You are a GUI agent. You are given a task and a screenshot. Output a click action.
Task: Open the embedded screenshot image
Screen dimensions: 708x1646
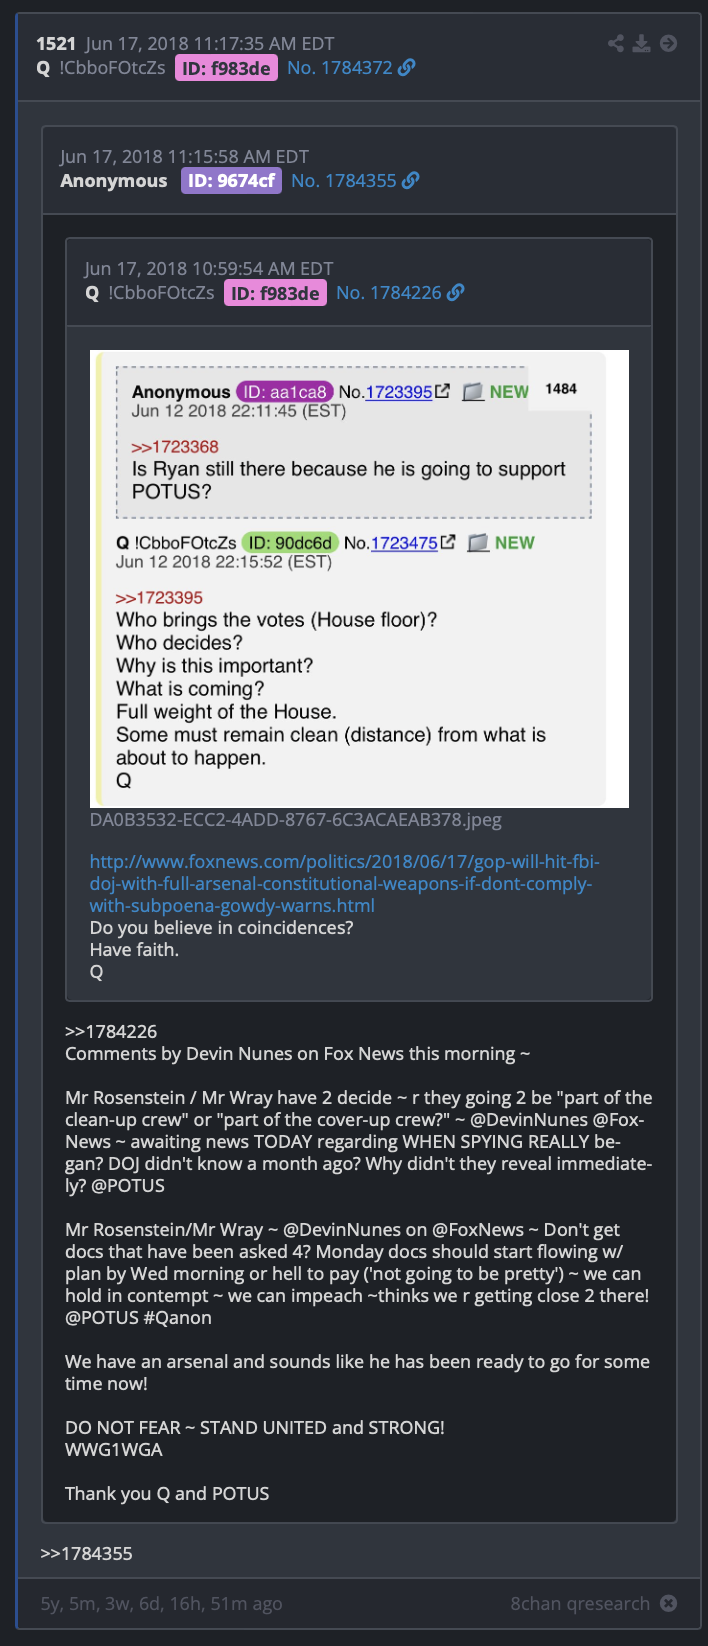(x=359, y=578)
